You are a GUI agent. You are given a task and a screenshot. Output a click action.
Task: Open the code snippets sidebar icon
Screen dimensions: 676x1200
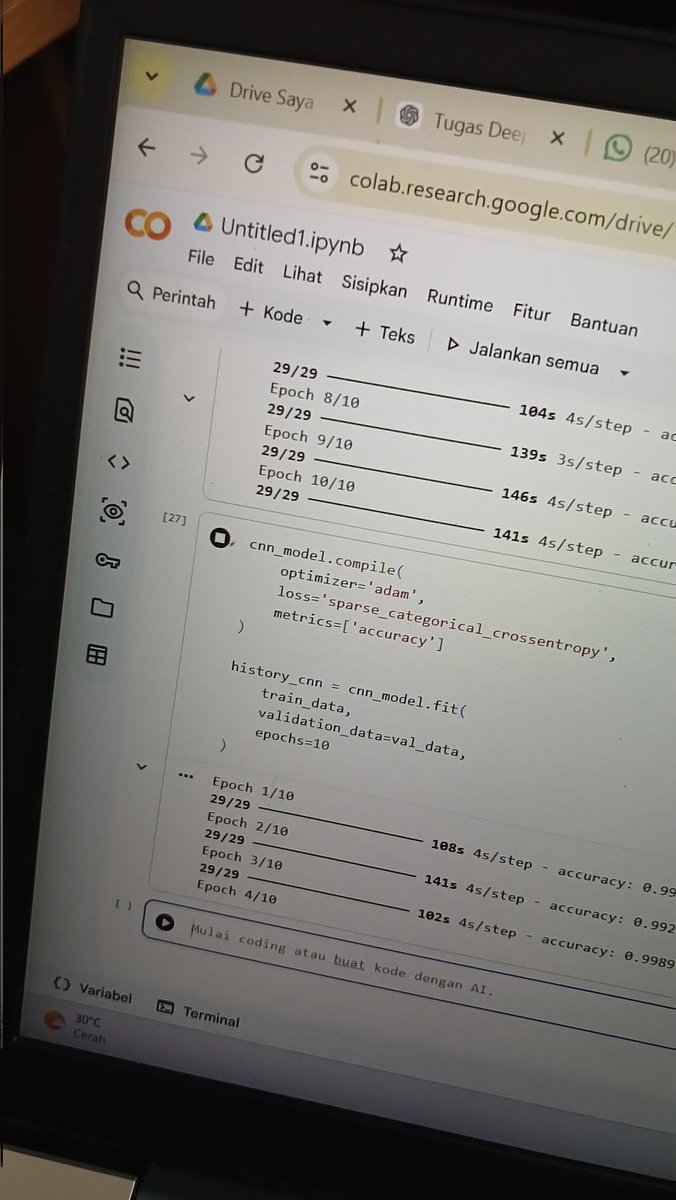coord(119,461)
